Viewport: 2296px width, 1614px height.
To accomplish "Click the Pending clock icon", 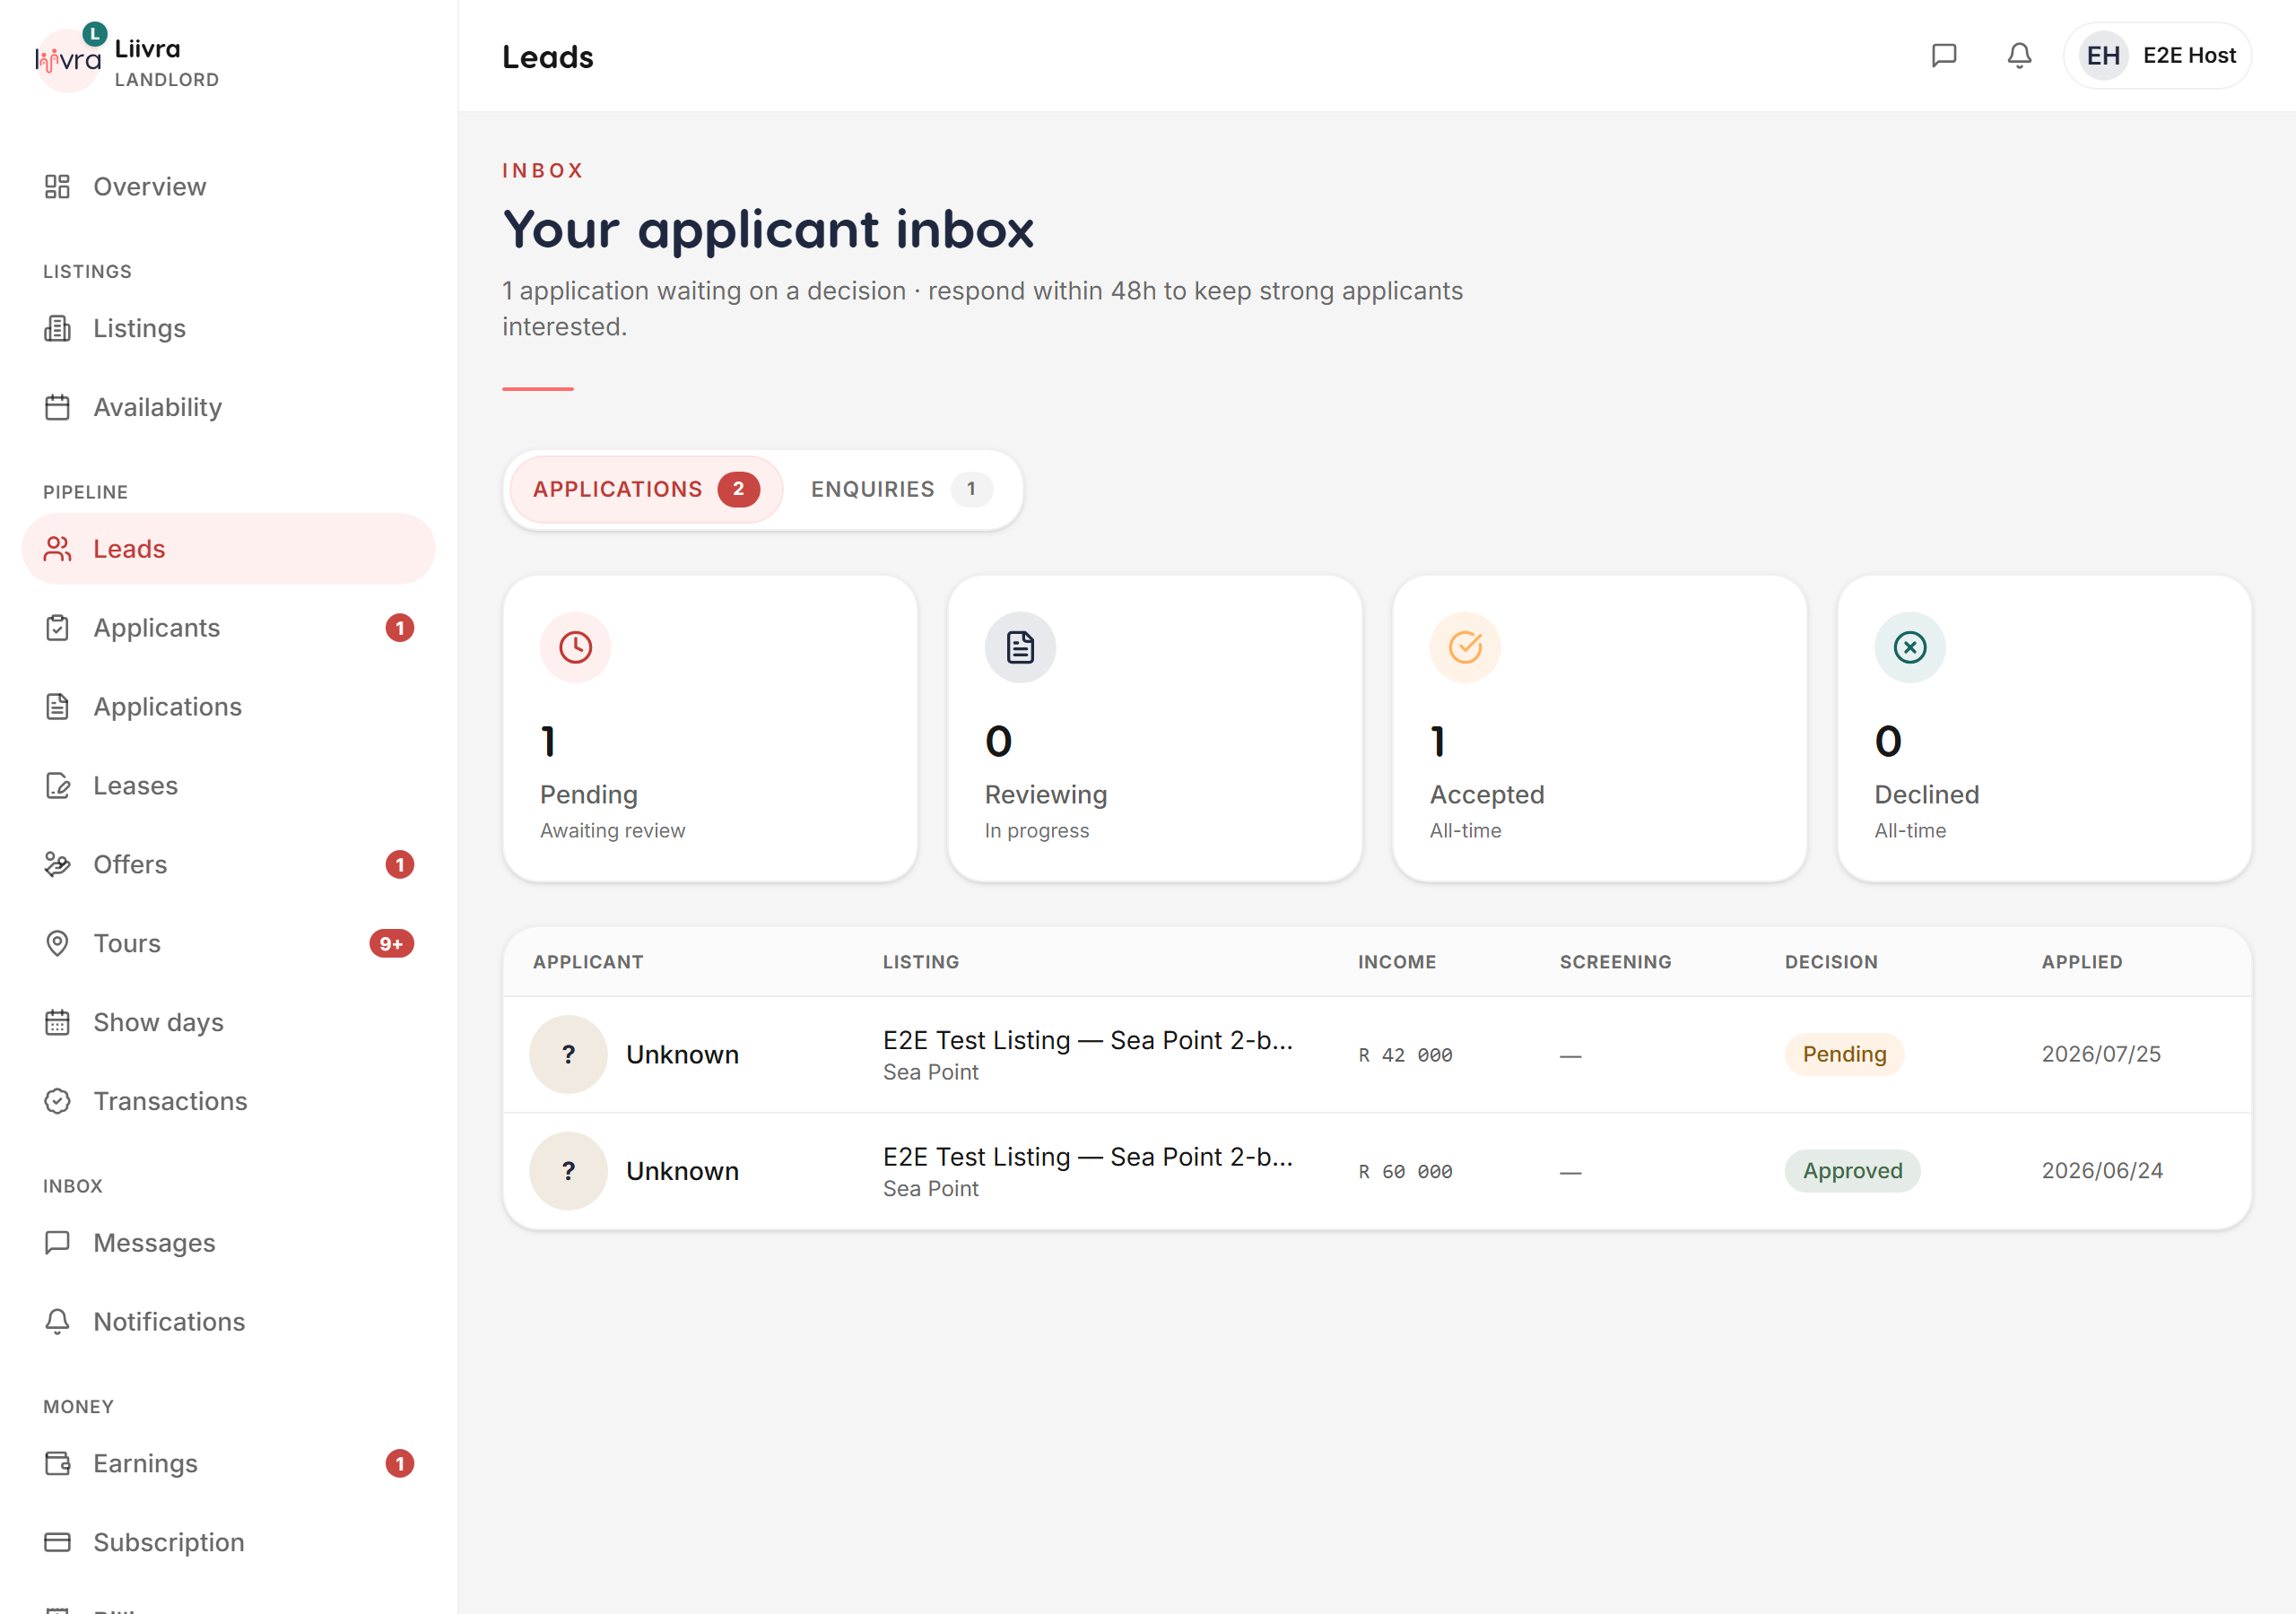I will [x=575, y=647].
